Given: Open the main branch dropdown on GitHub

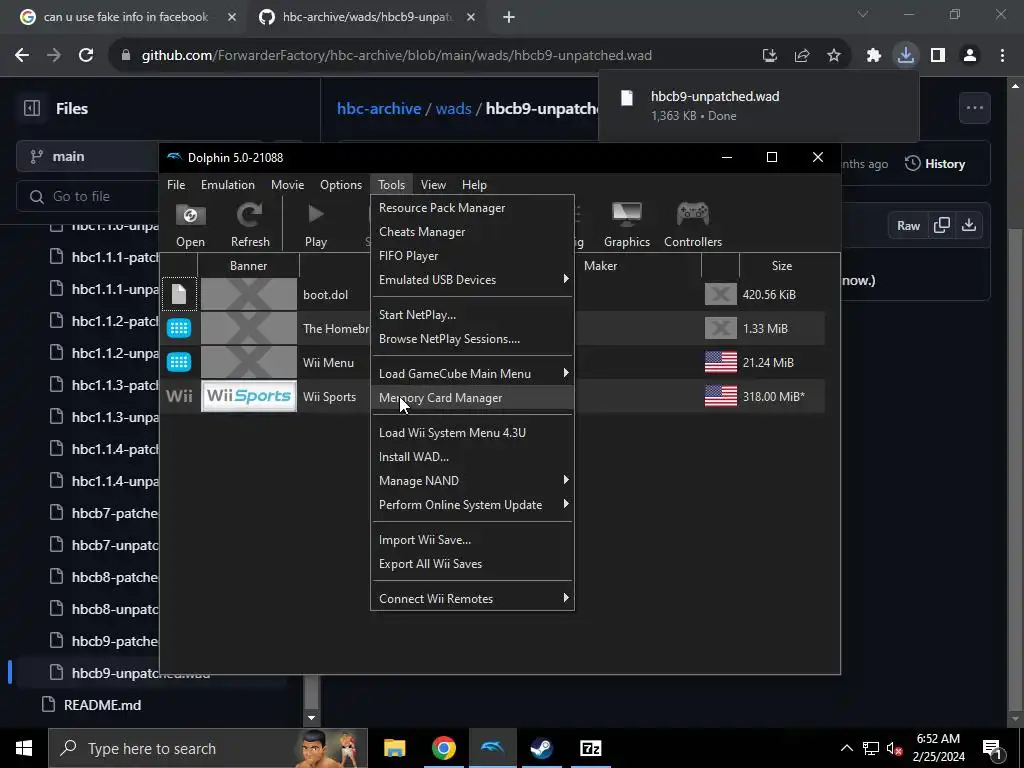Looking at the screenshot, I should click(88, 157).
